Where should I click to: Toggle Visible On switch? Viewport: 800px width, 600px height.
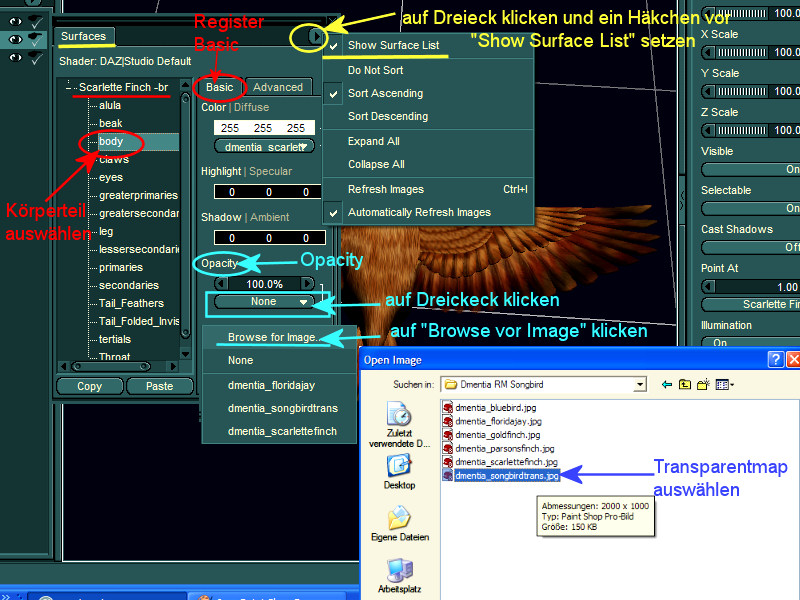pos(750,169)
